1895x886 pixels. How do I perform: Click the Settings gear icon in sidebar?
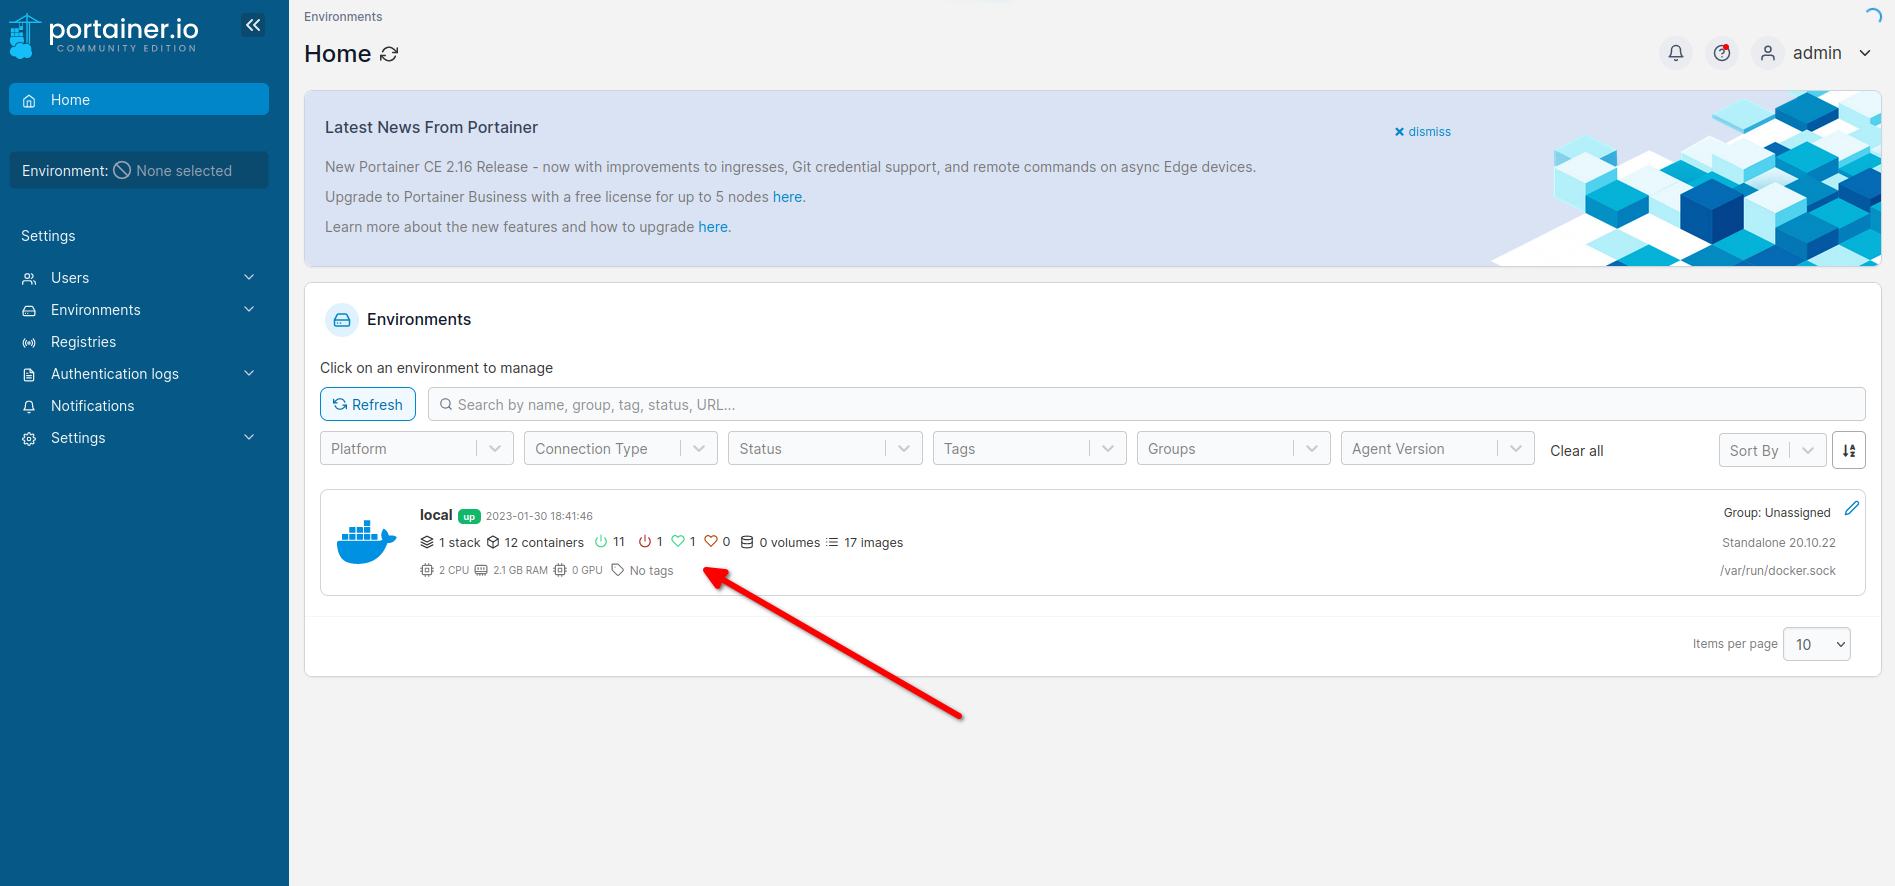pyautogui.click(x=29, y=438)
